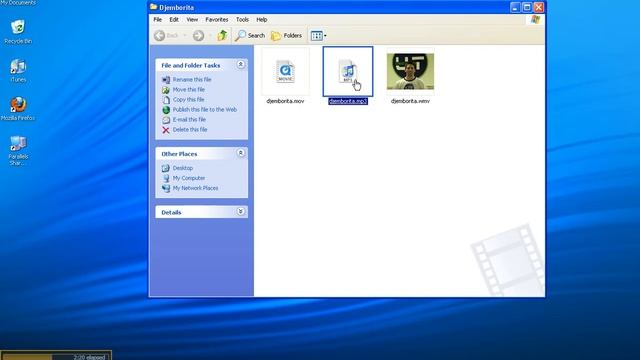The image size is (640, 360).
Task: Click E-mail this file link
Action: [189, 120]
